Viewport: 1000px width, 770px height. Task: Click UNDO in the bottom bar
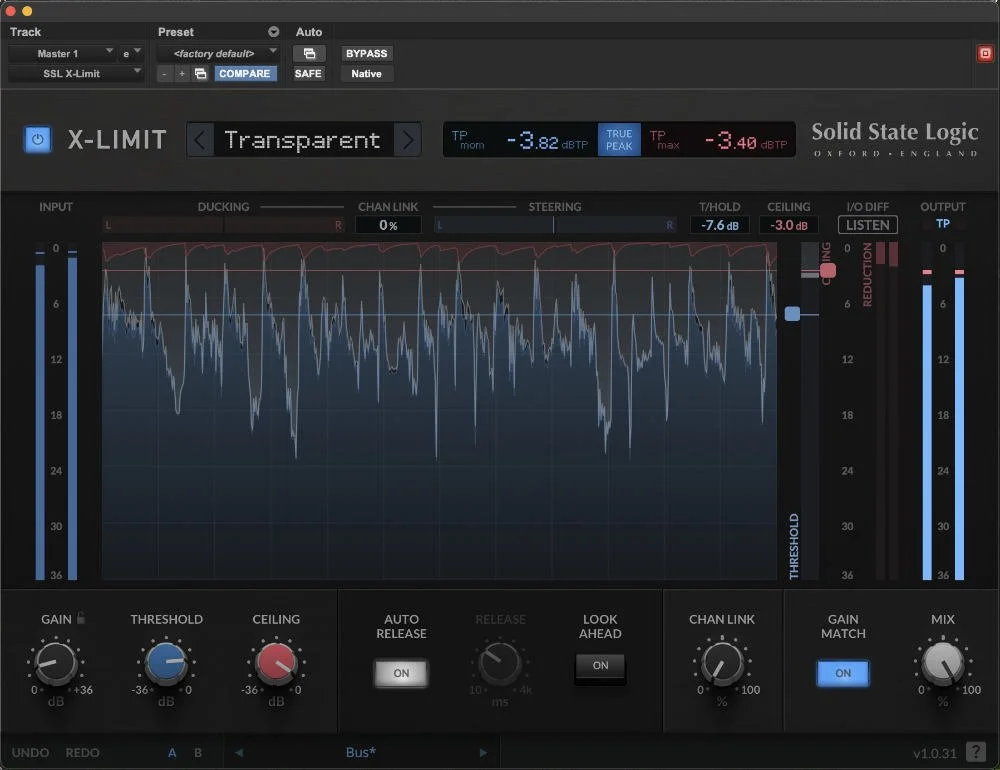coord(30,753)
